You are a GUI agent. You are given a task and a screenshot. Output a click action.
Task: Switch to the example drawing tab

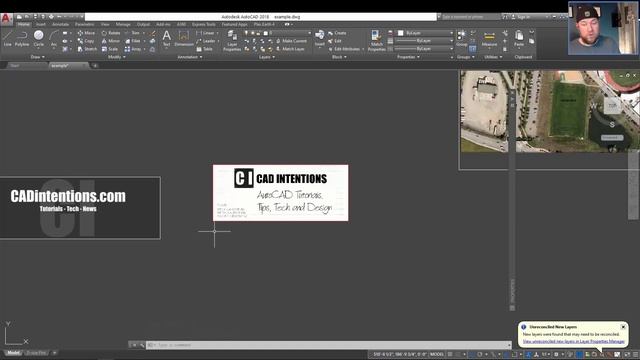coord(68,65)
